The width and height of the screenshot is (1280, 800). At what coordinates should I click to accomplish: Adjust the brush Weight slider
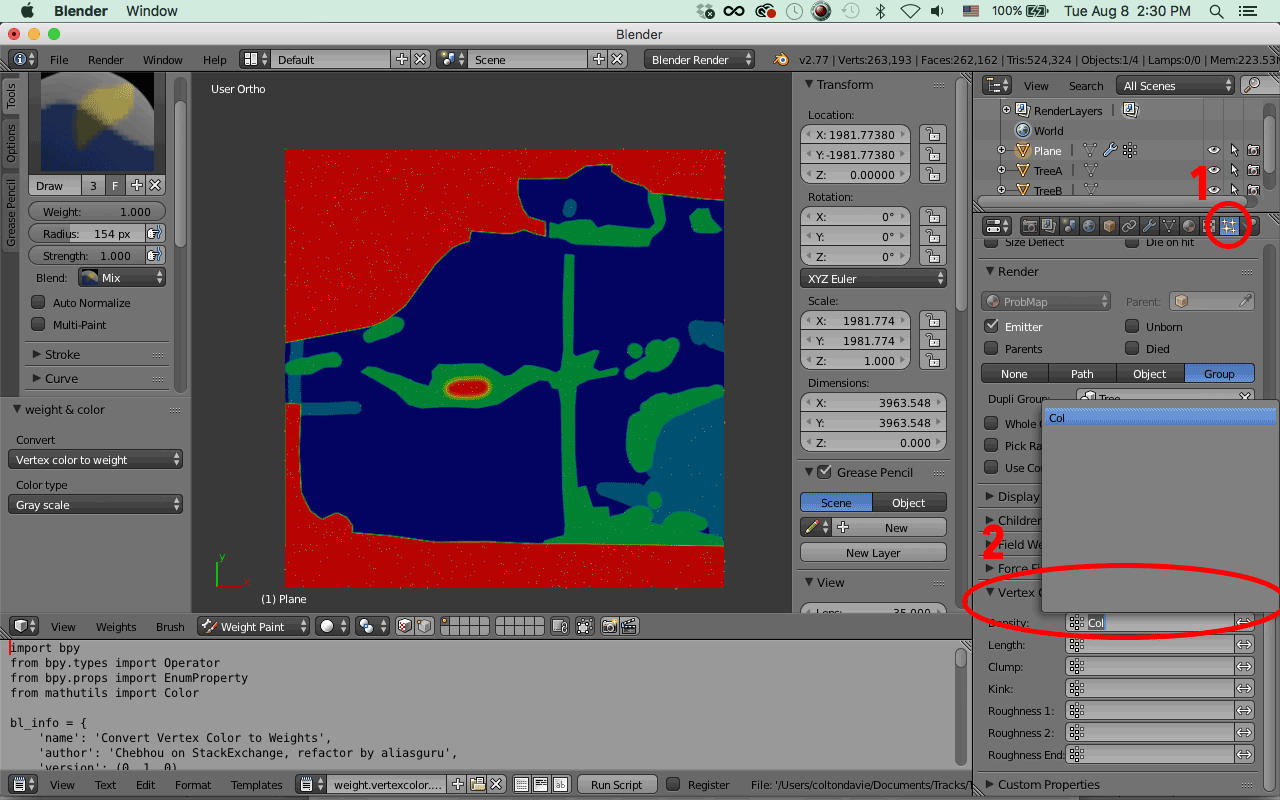tap(97, 212)
